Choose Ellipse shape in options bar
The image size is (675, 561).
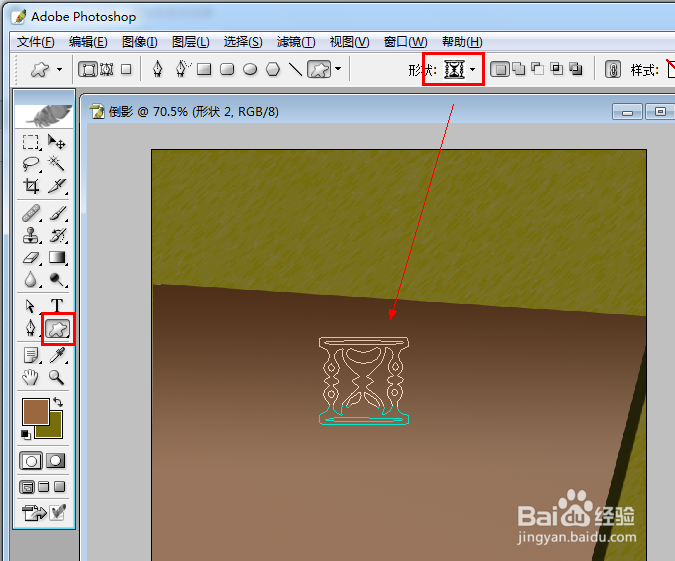tap(250, 69)
